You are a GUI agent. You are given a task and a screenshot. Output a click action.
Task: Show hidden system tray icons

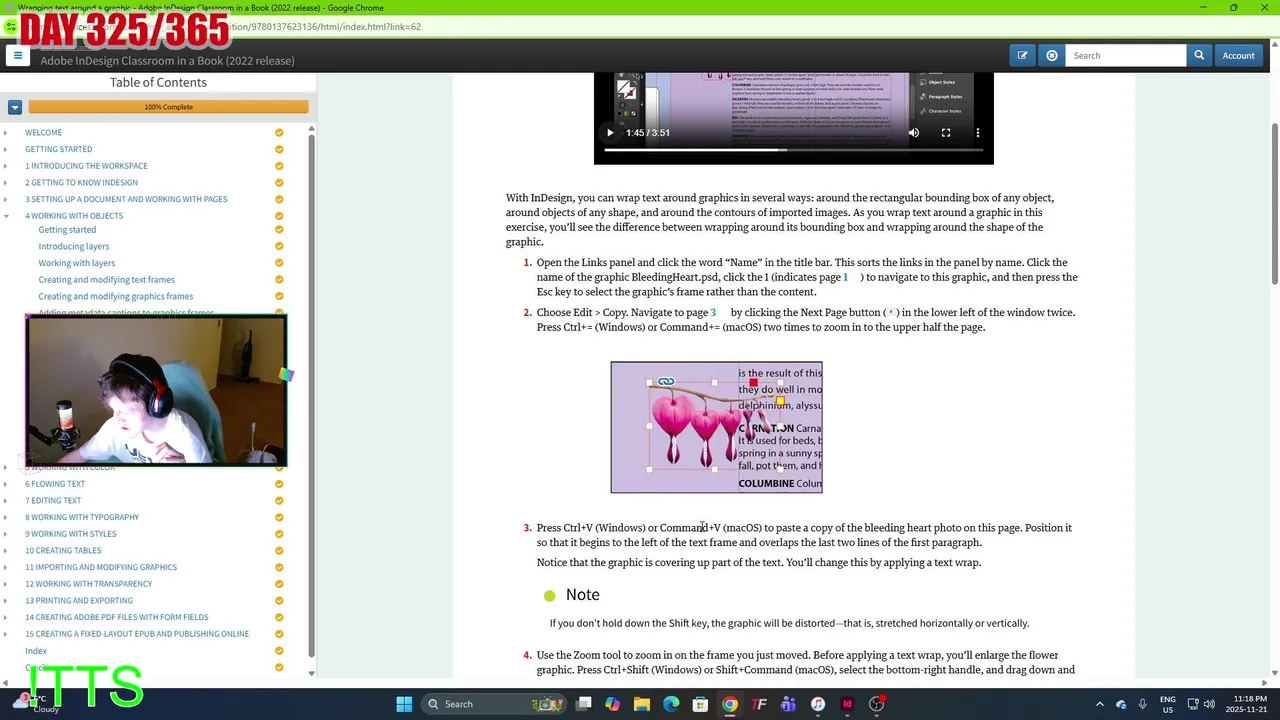click(x=1100, y=704)
